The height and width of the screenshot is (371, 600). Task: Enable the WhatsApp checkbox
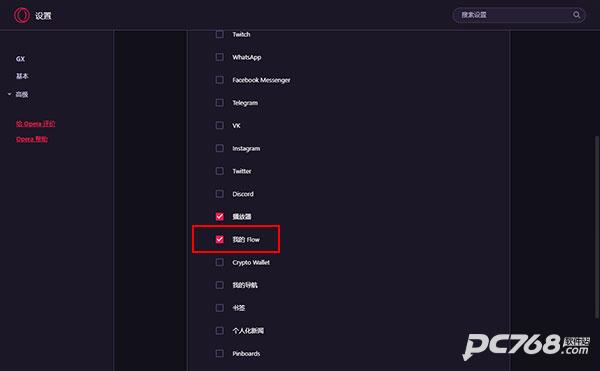pyautogui.click(x=220, y=57)
